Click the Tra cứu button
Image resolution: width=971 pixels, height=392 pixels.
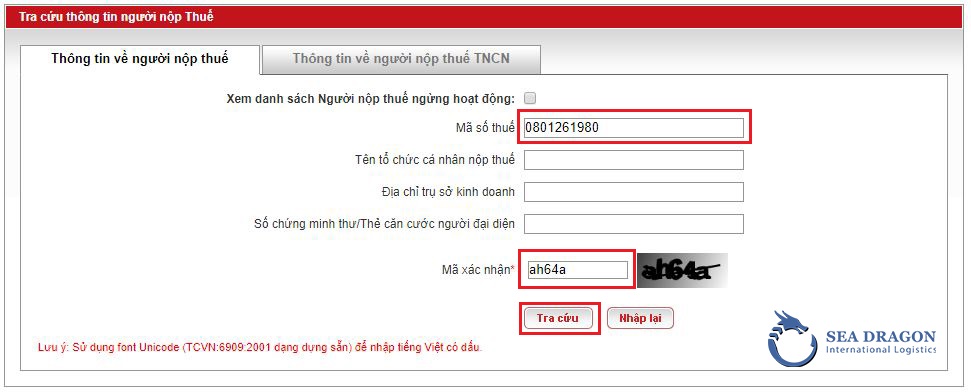(x=558, y=318)
